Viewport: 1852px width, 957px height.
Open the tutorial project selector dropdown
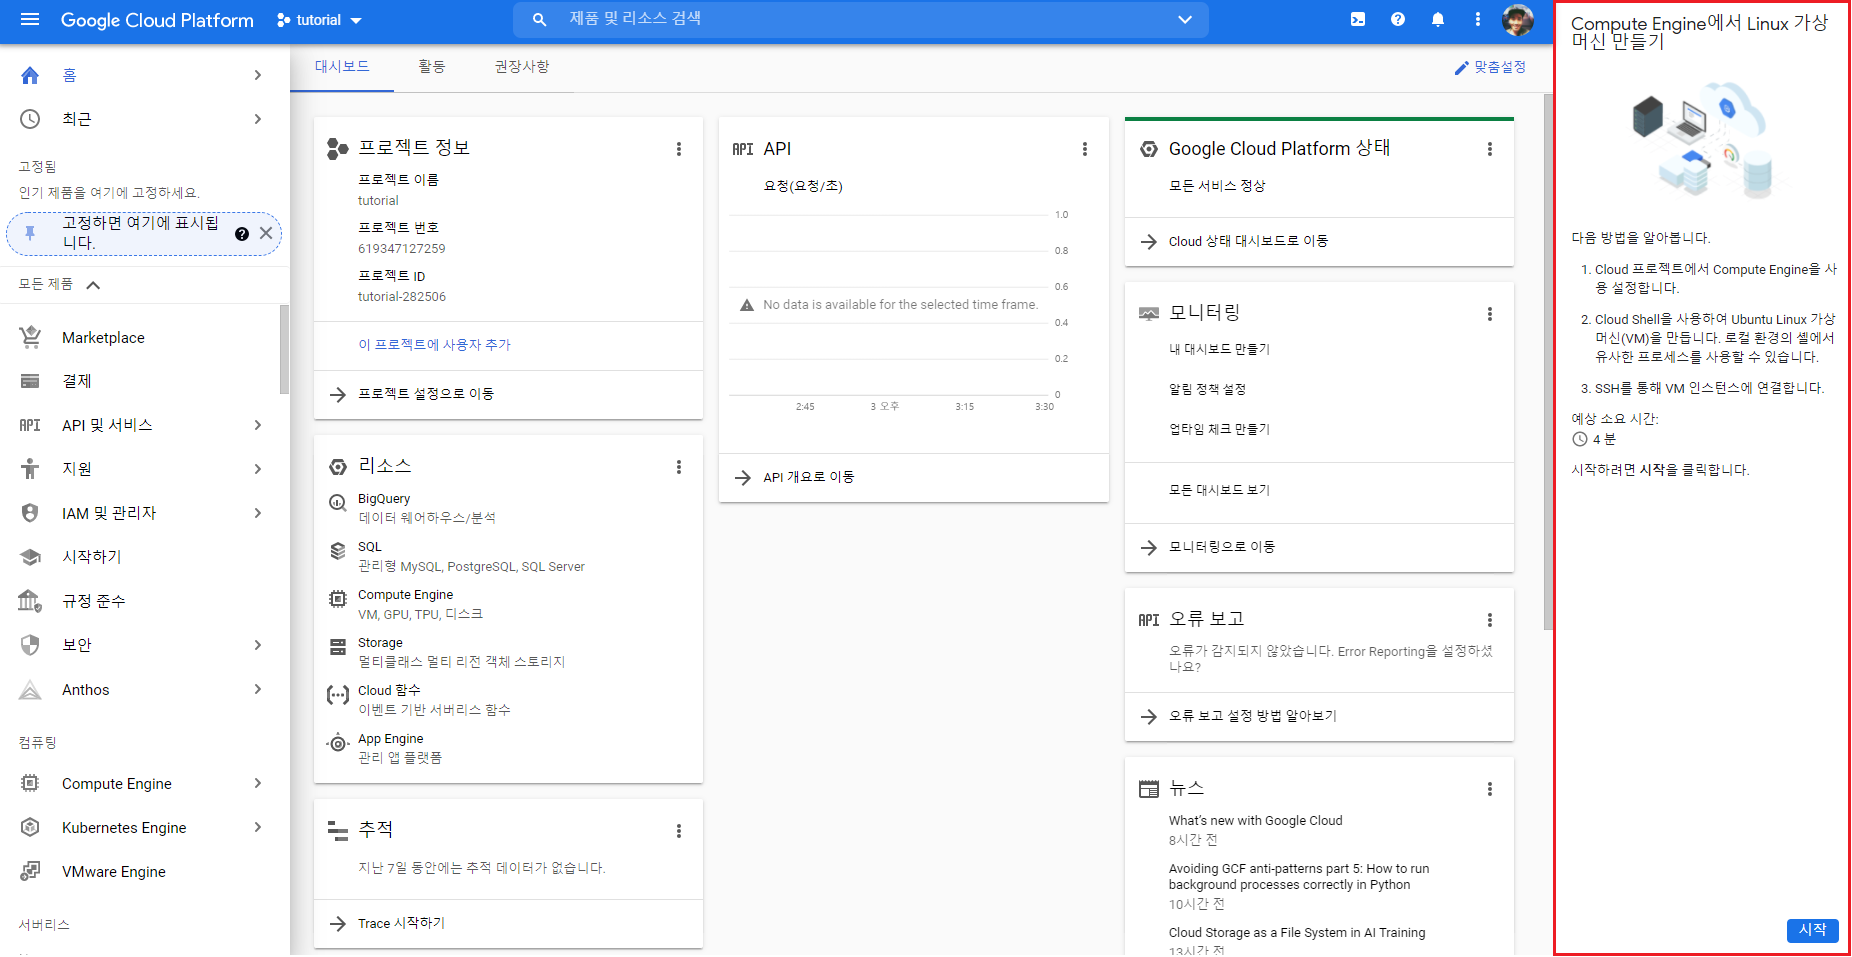320,20
